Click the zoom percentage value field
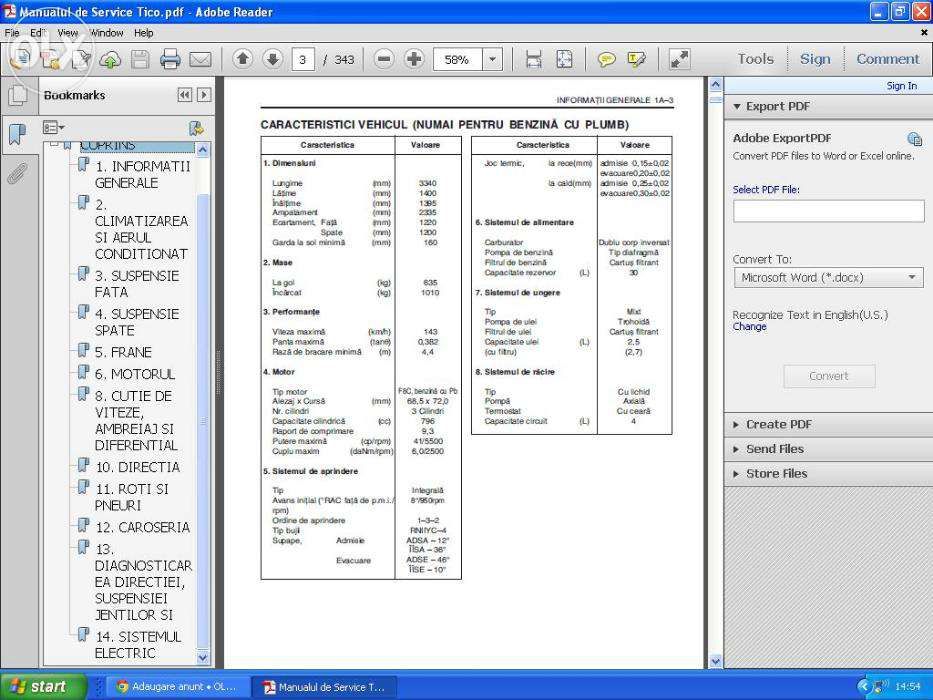Image resolution: width=933 pixels, height=700 pixels. (x=456, y=60)
